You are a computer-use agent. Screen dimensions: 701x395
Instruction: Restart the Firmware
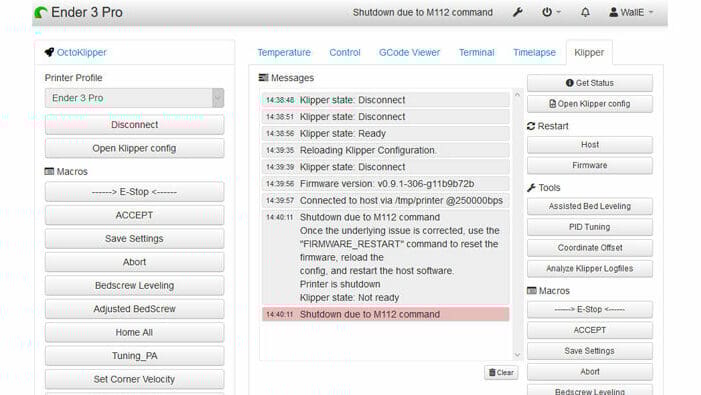[590, 165]
